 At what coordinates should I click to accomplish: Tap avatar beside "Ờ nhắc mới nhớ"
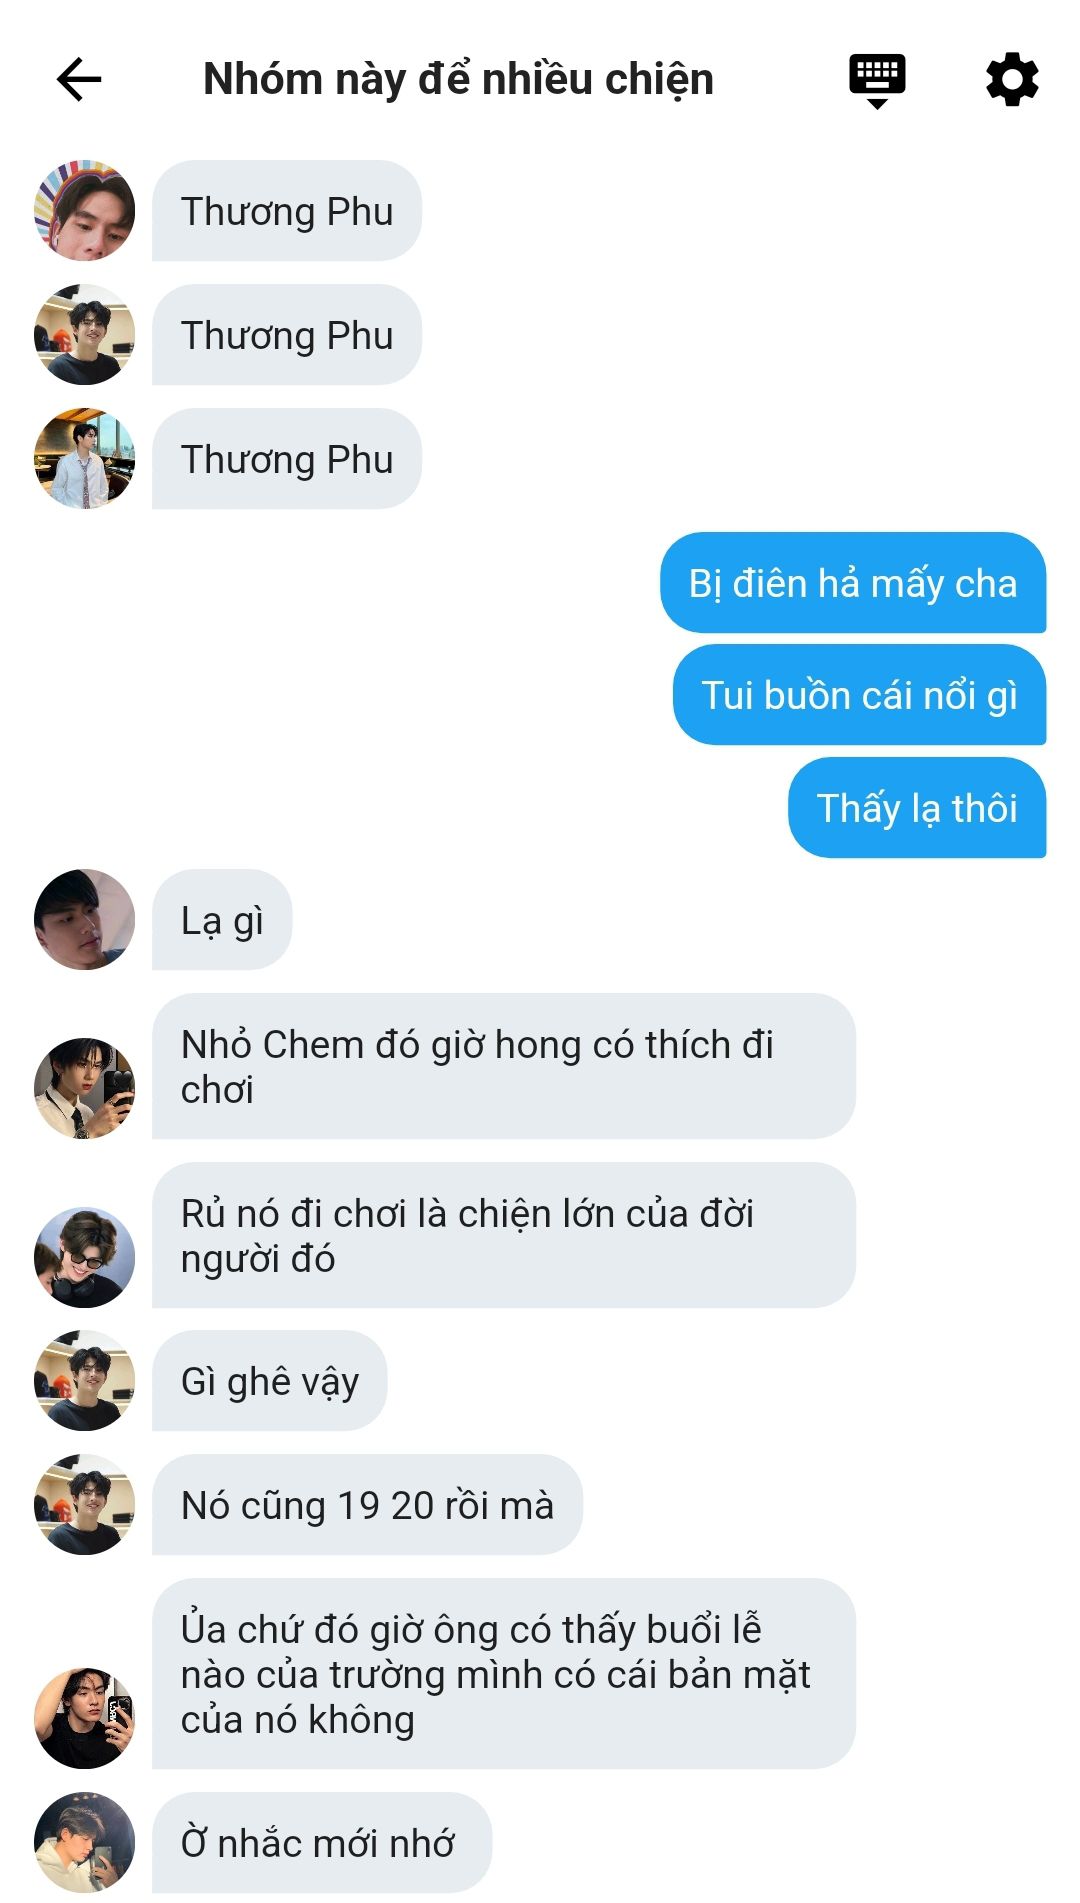point(85,1843)
